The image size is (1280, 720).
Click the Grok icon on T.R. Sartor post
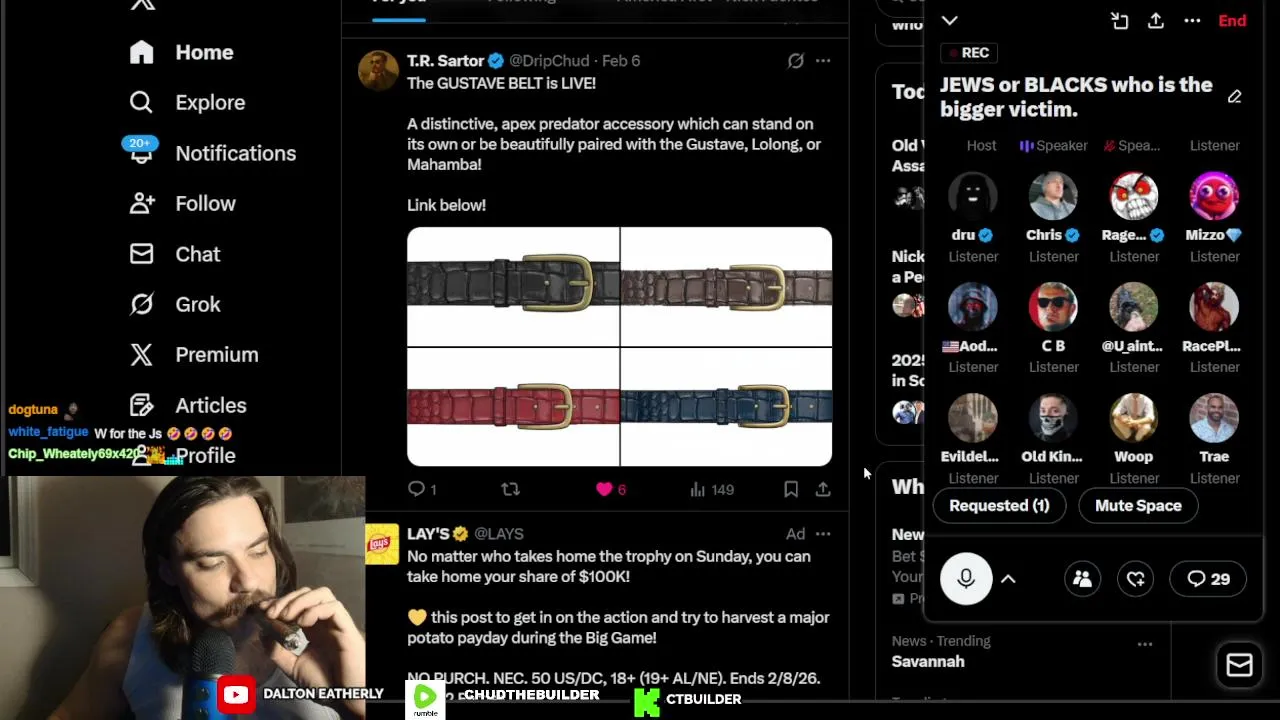[x=795, y=61]
